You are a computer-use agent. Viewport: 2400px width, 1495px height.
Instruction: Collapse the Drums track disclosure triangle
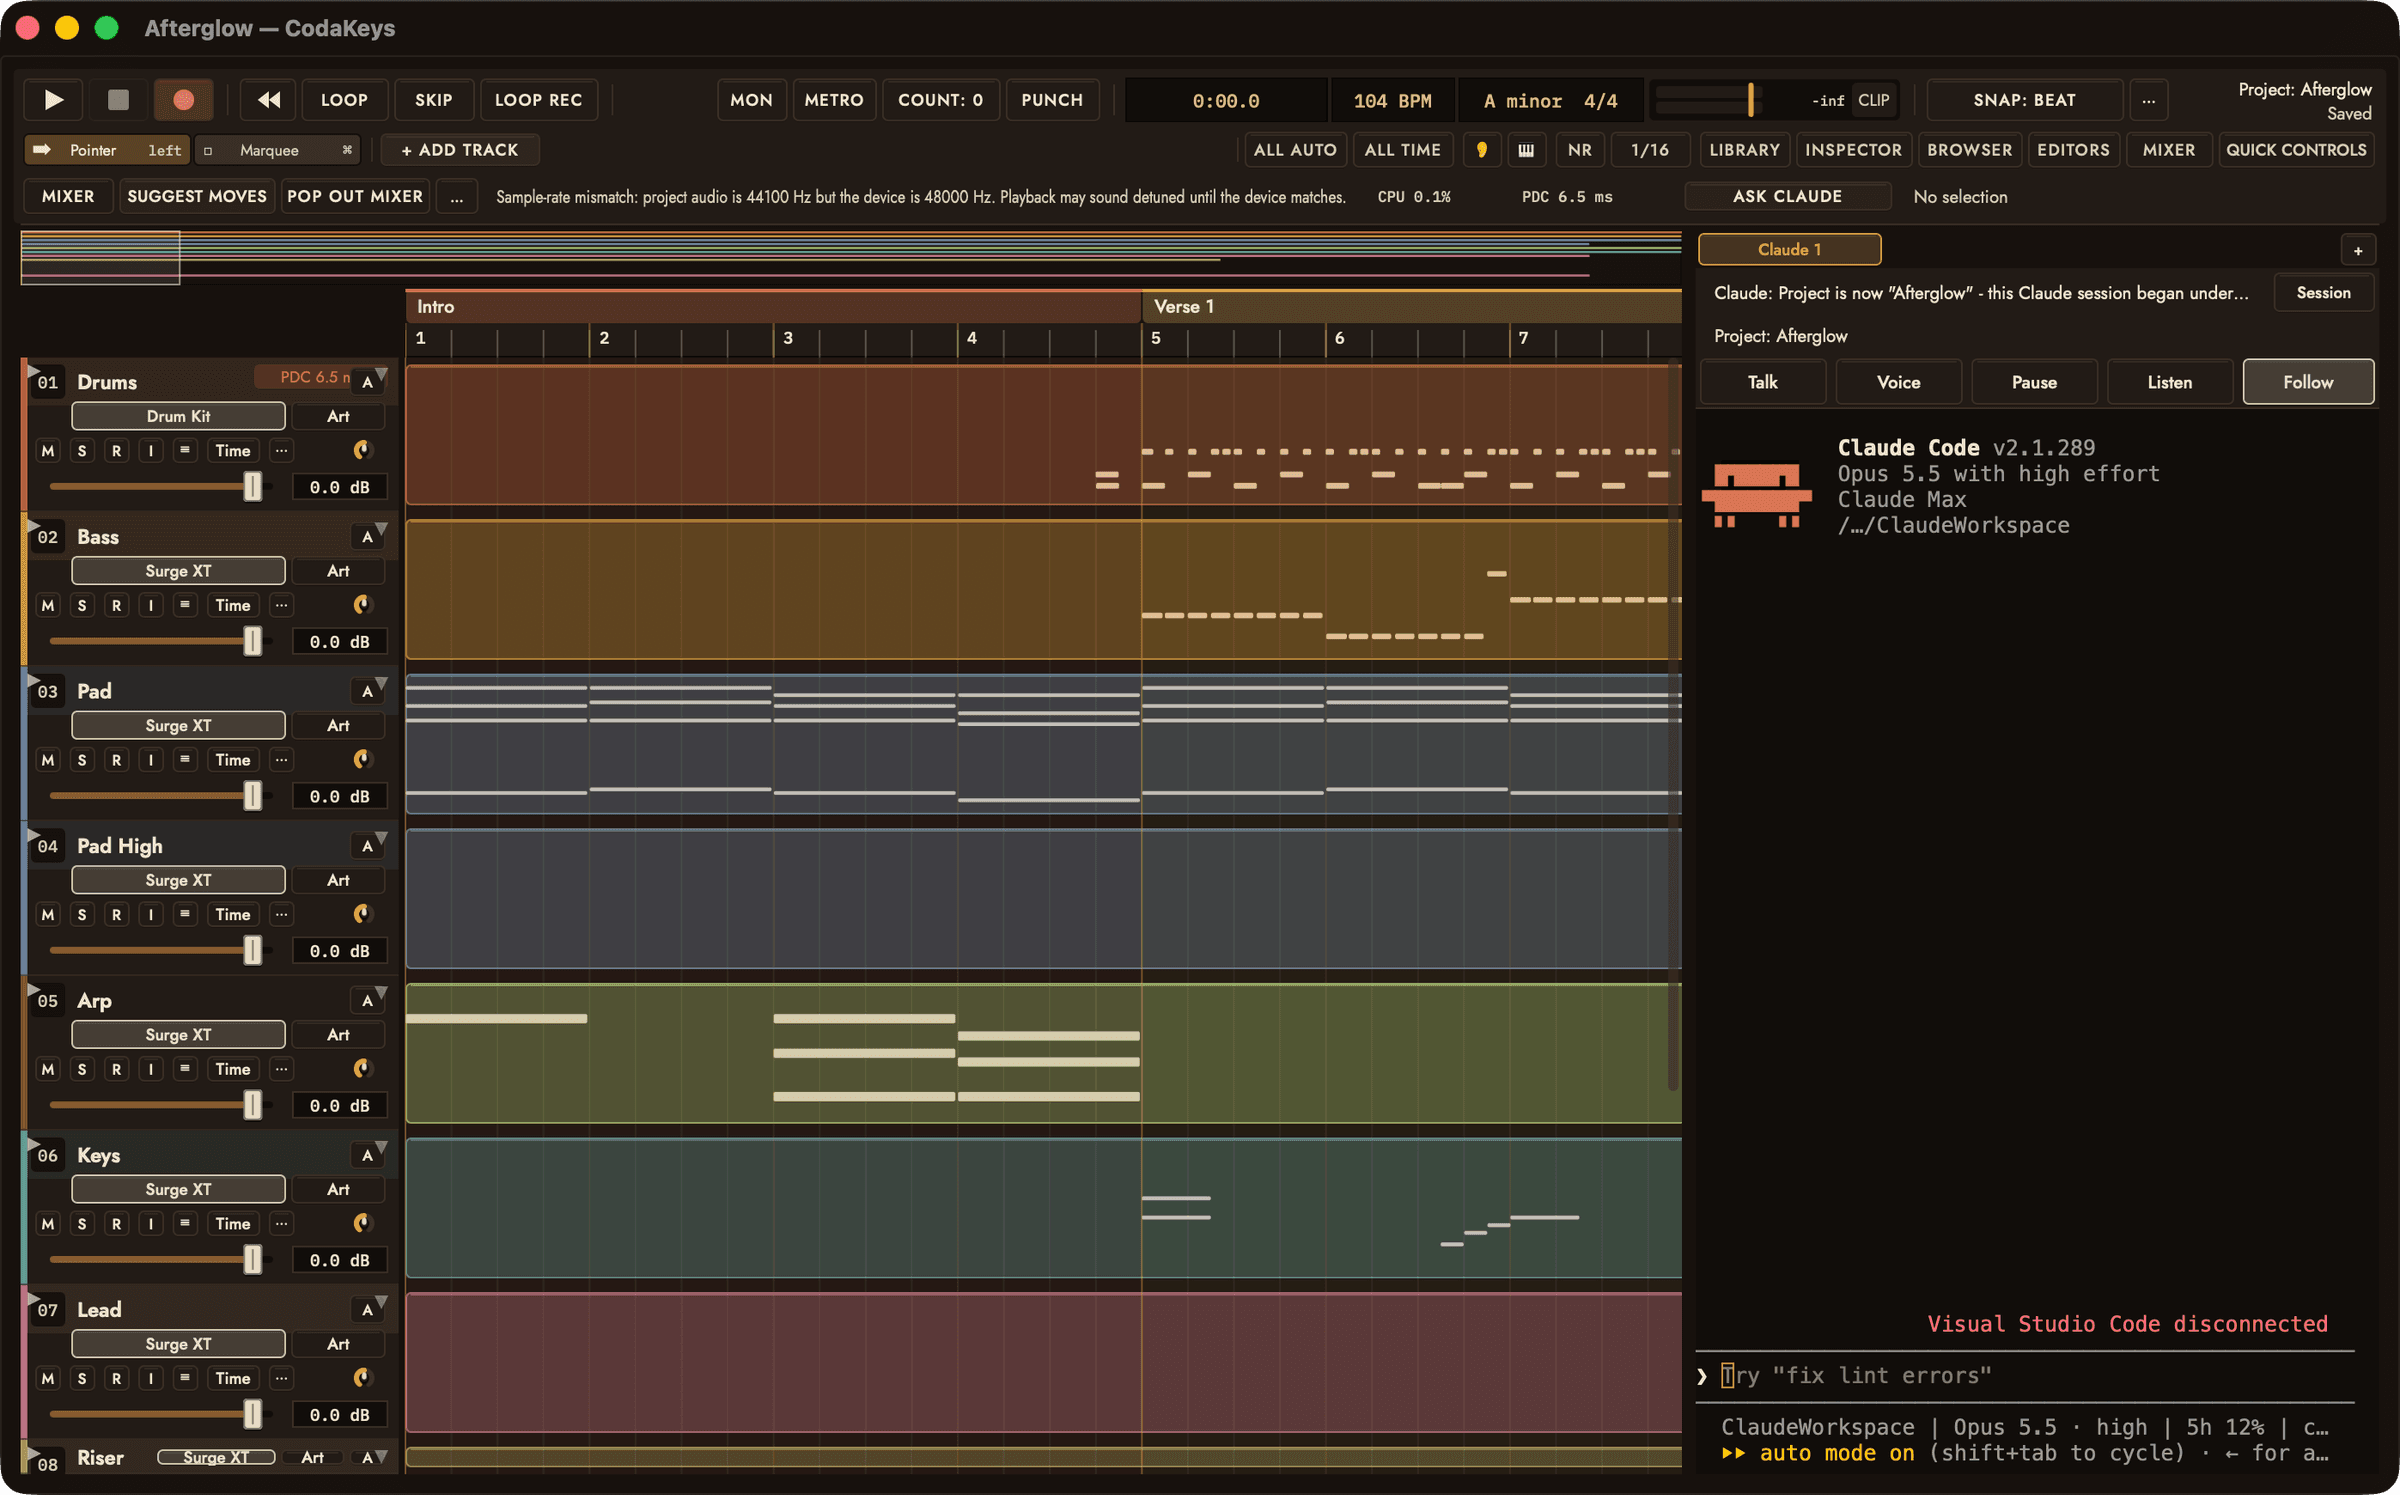pyautogui.click(x=33, y=371)
